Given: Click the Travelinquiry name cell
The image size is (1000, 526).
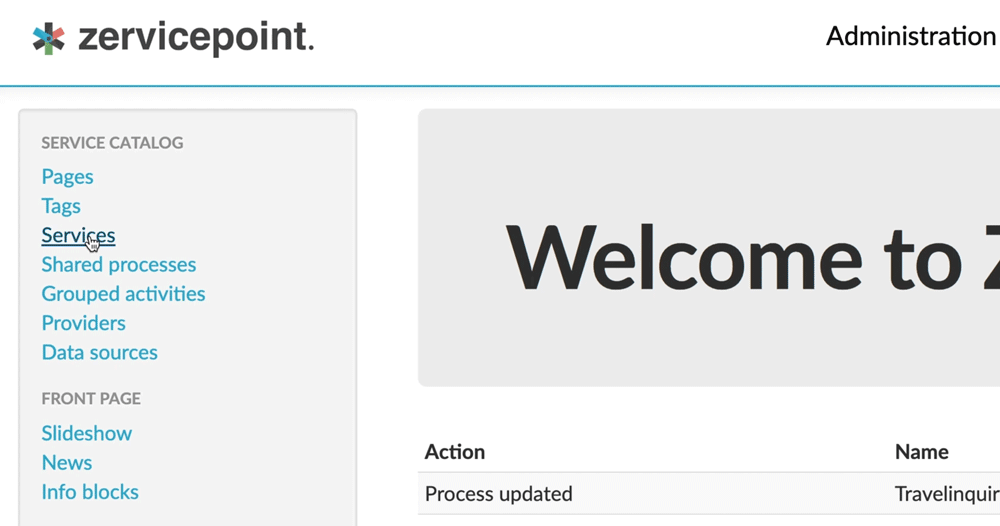Looking at the screenshot, I should coord(946,494).
